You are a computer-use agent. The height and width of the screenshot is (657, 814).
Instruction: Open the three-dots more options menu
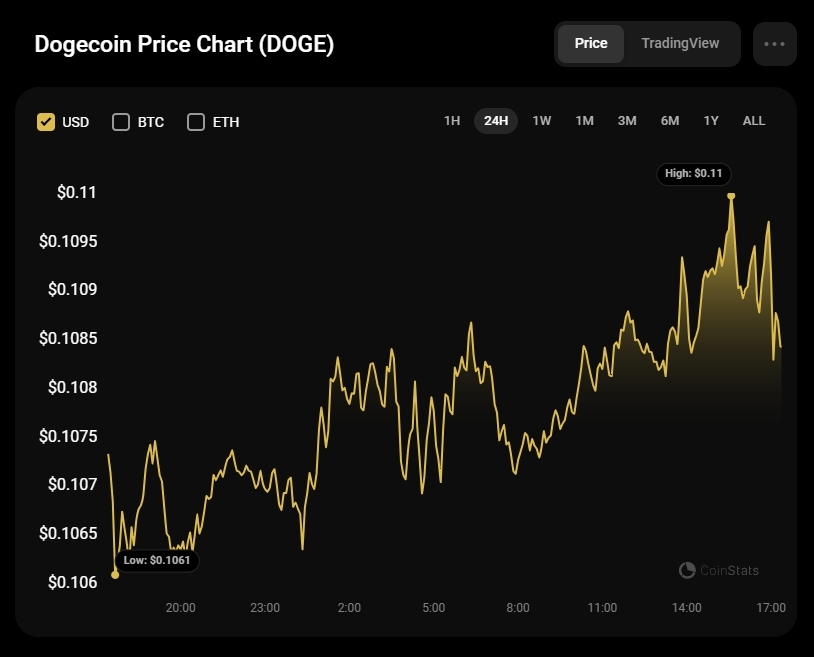pyautogui.click(x=774, y=44)
